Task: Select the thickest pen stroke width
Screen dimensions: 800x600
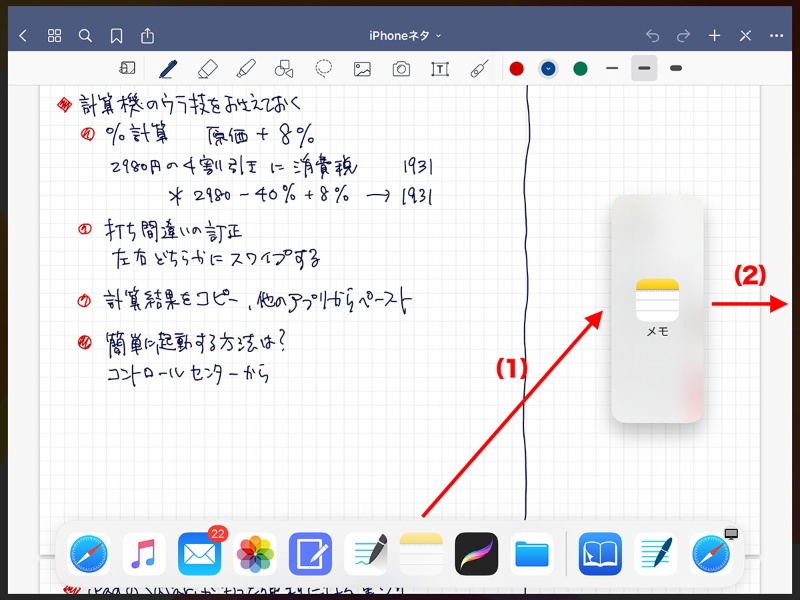Action: pos(676,69)
